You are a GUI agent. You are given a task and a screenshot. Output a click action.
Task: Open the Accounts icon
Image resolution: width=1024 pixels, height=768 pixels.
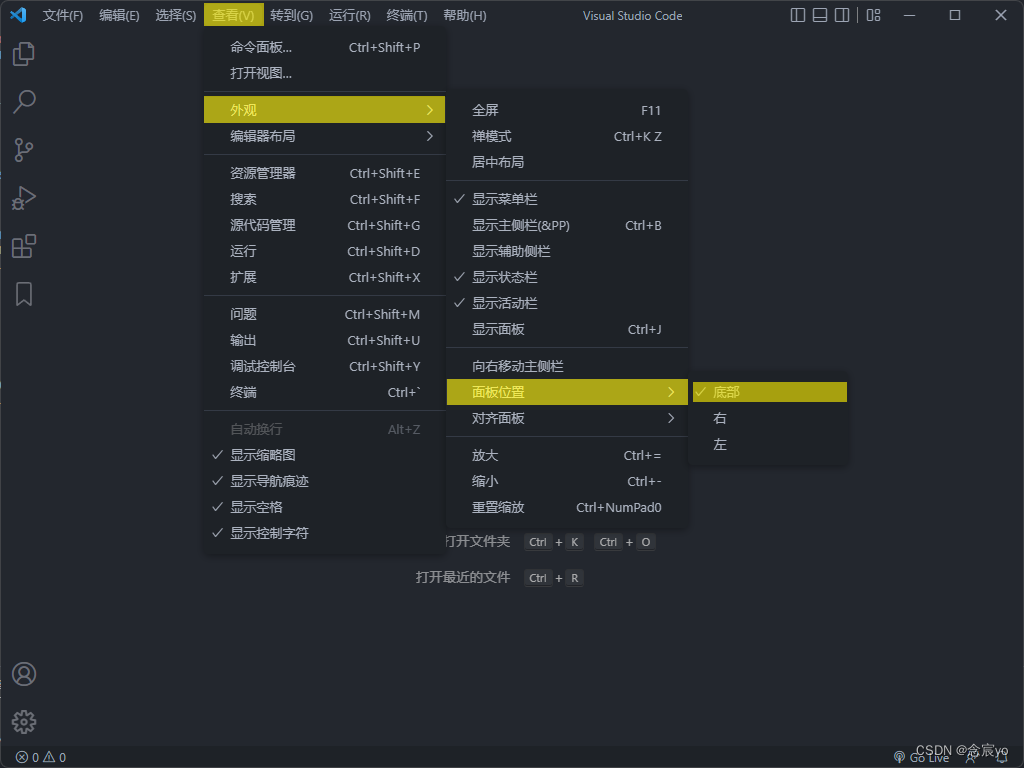tap(24, 674)
